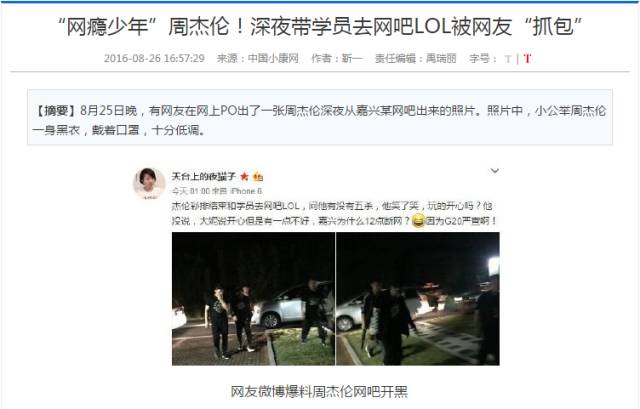Click the Weibo post body text

click(x=334, y=213)
